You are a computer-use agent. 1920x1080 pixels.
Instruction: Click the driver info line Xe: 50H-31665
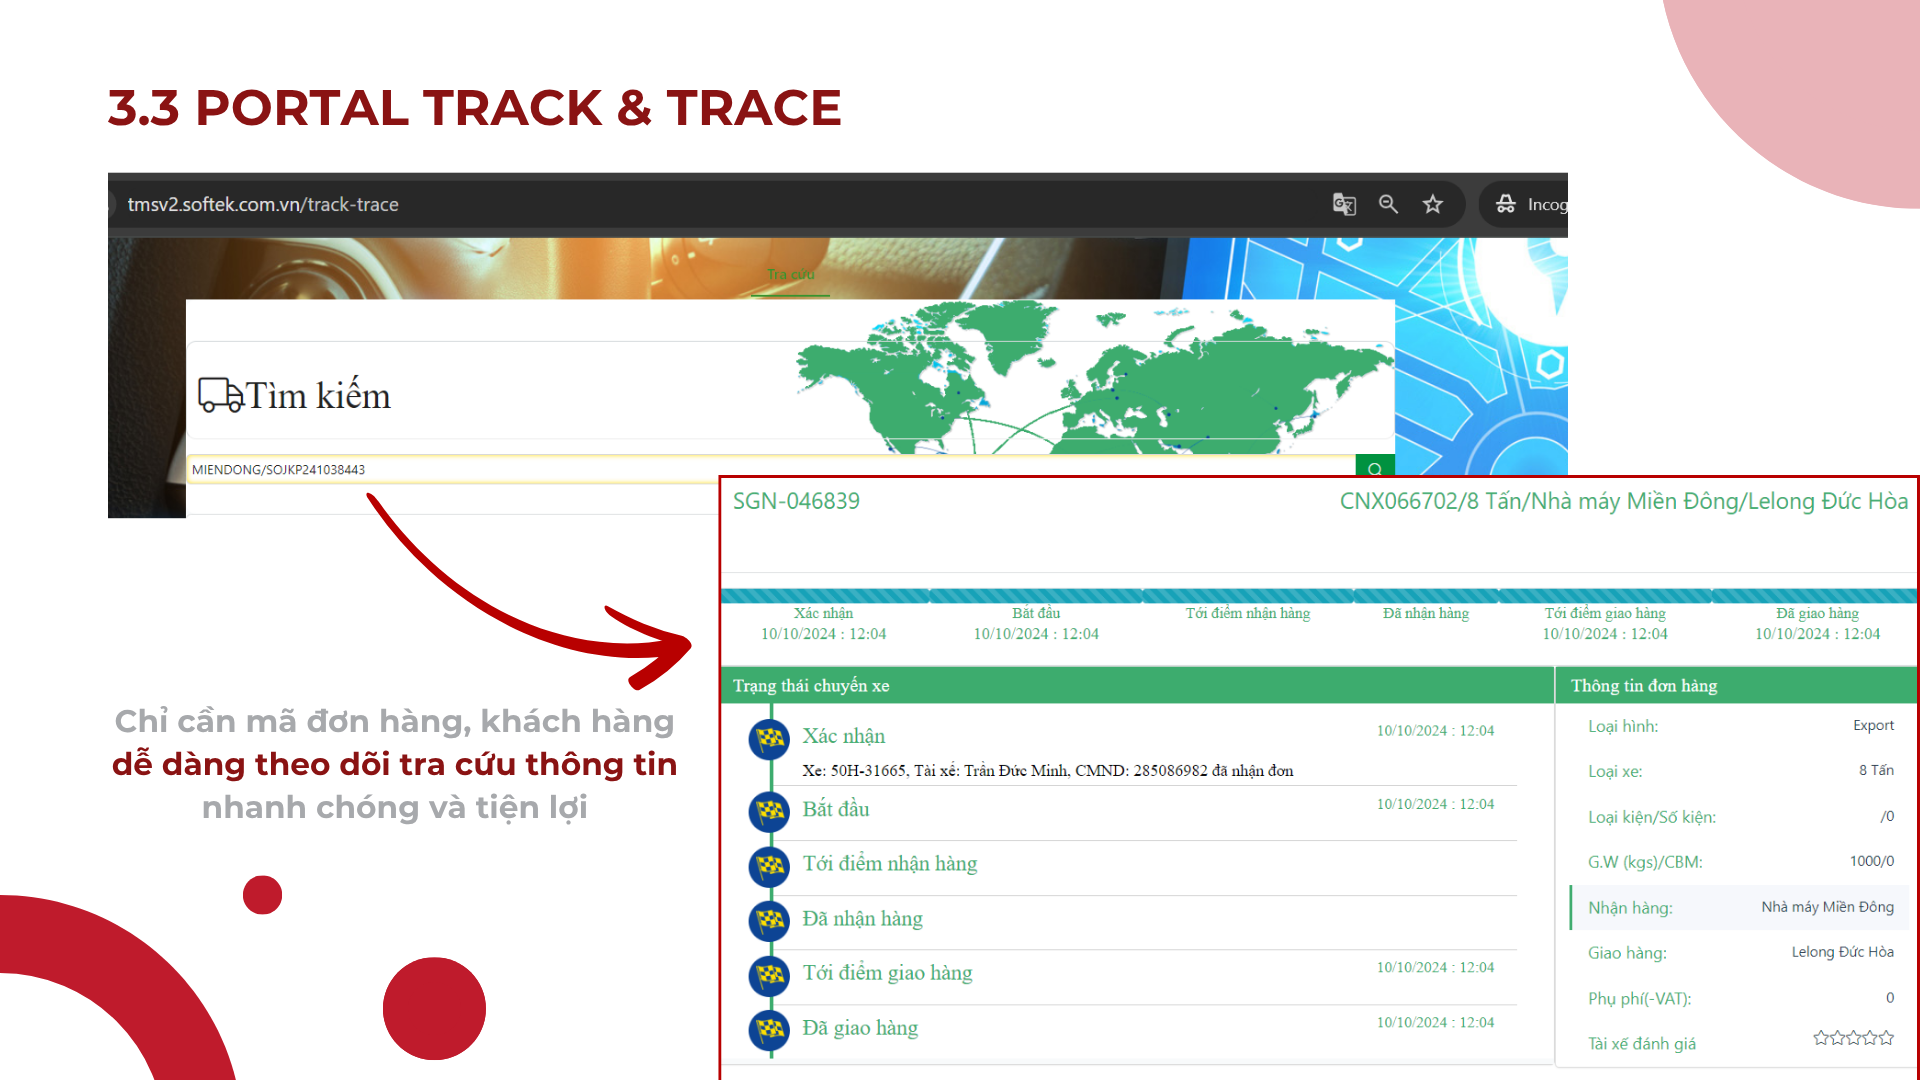[x=1047, y=771]
